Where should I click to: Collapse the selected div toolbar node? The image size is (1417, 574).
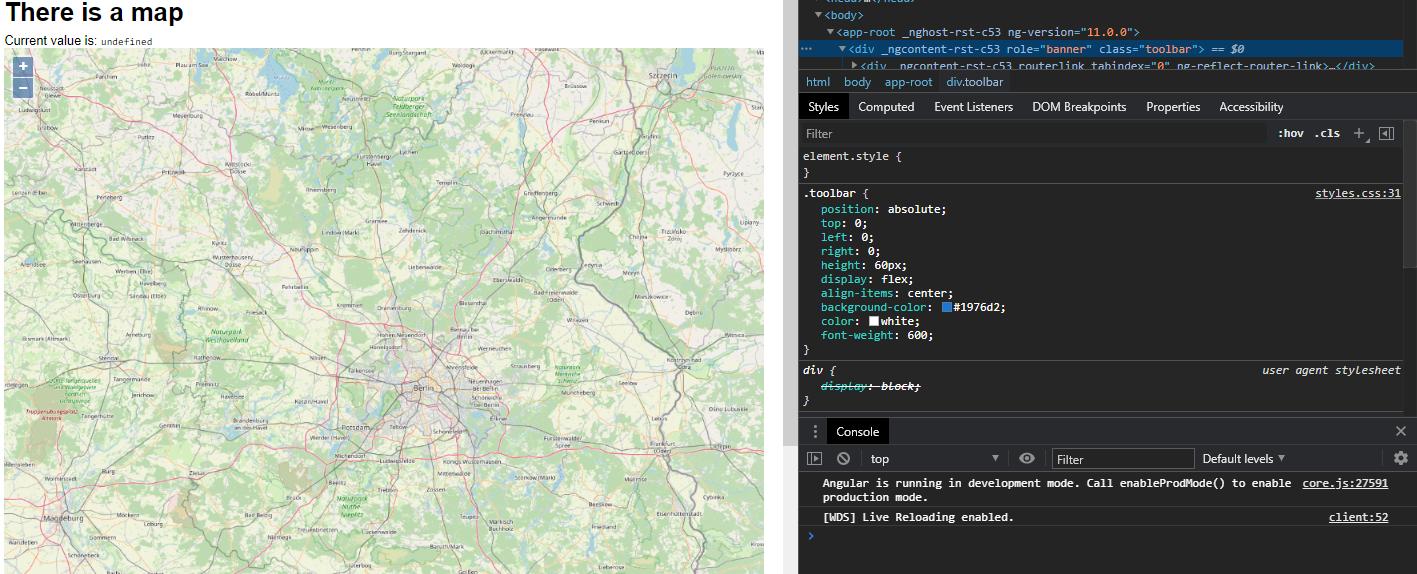coord(842,49)
